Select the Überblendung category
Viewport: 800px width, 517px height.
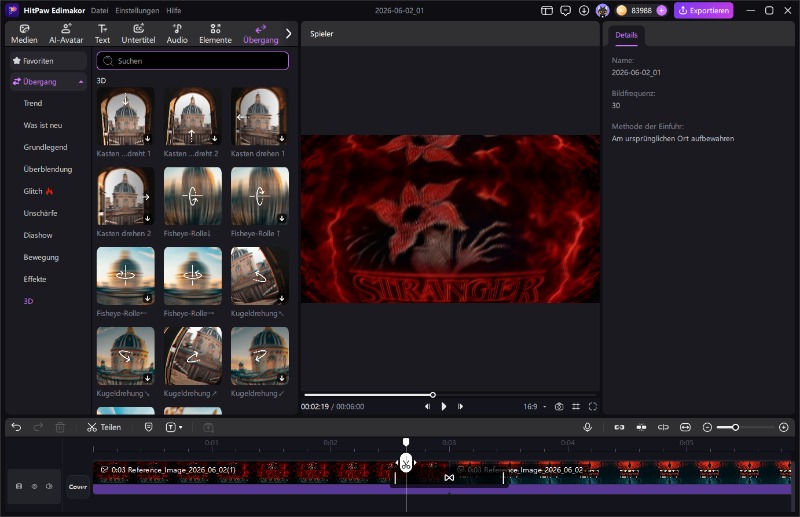pos(48,169)
